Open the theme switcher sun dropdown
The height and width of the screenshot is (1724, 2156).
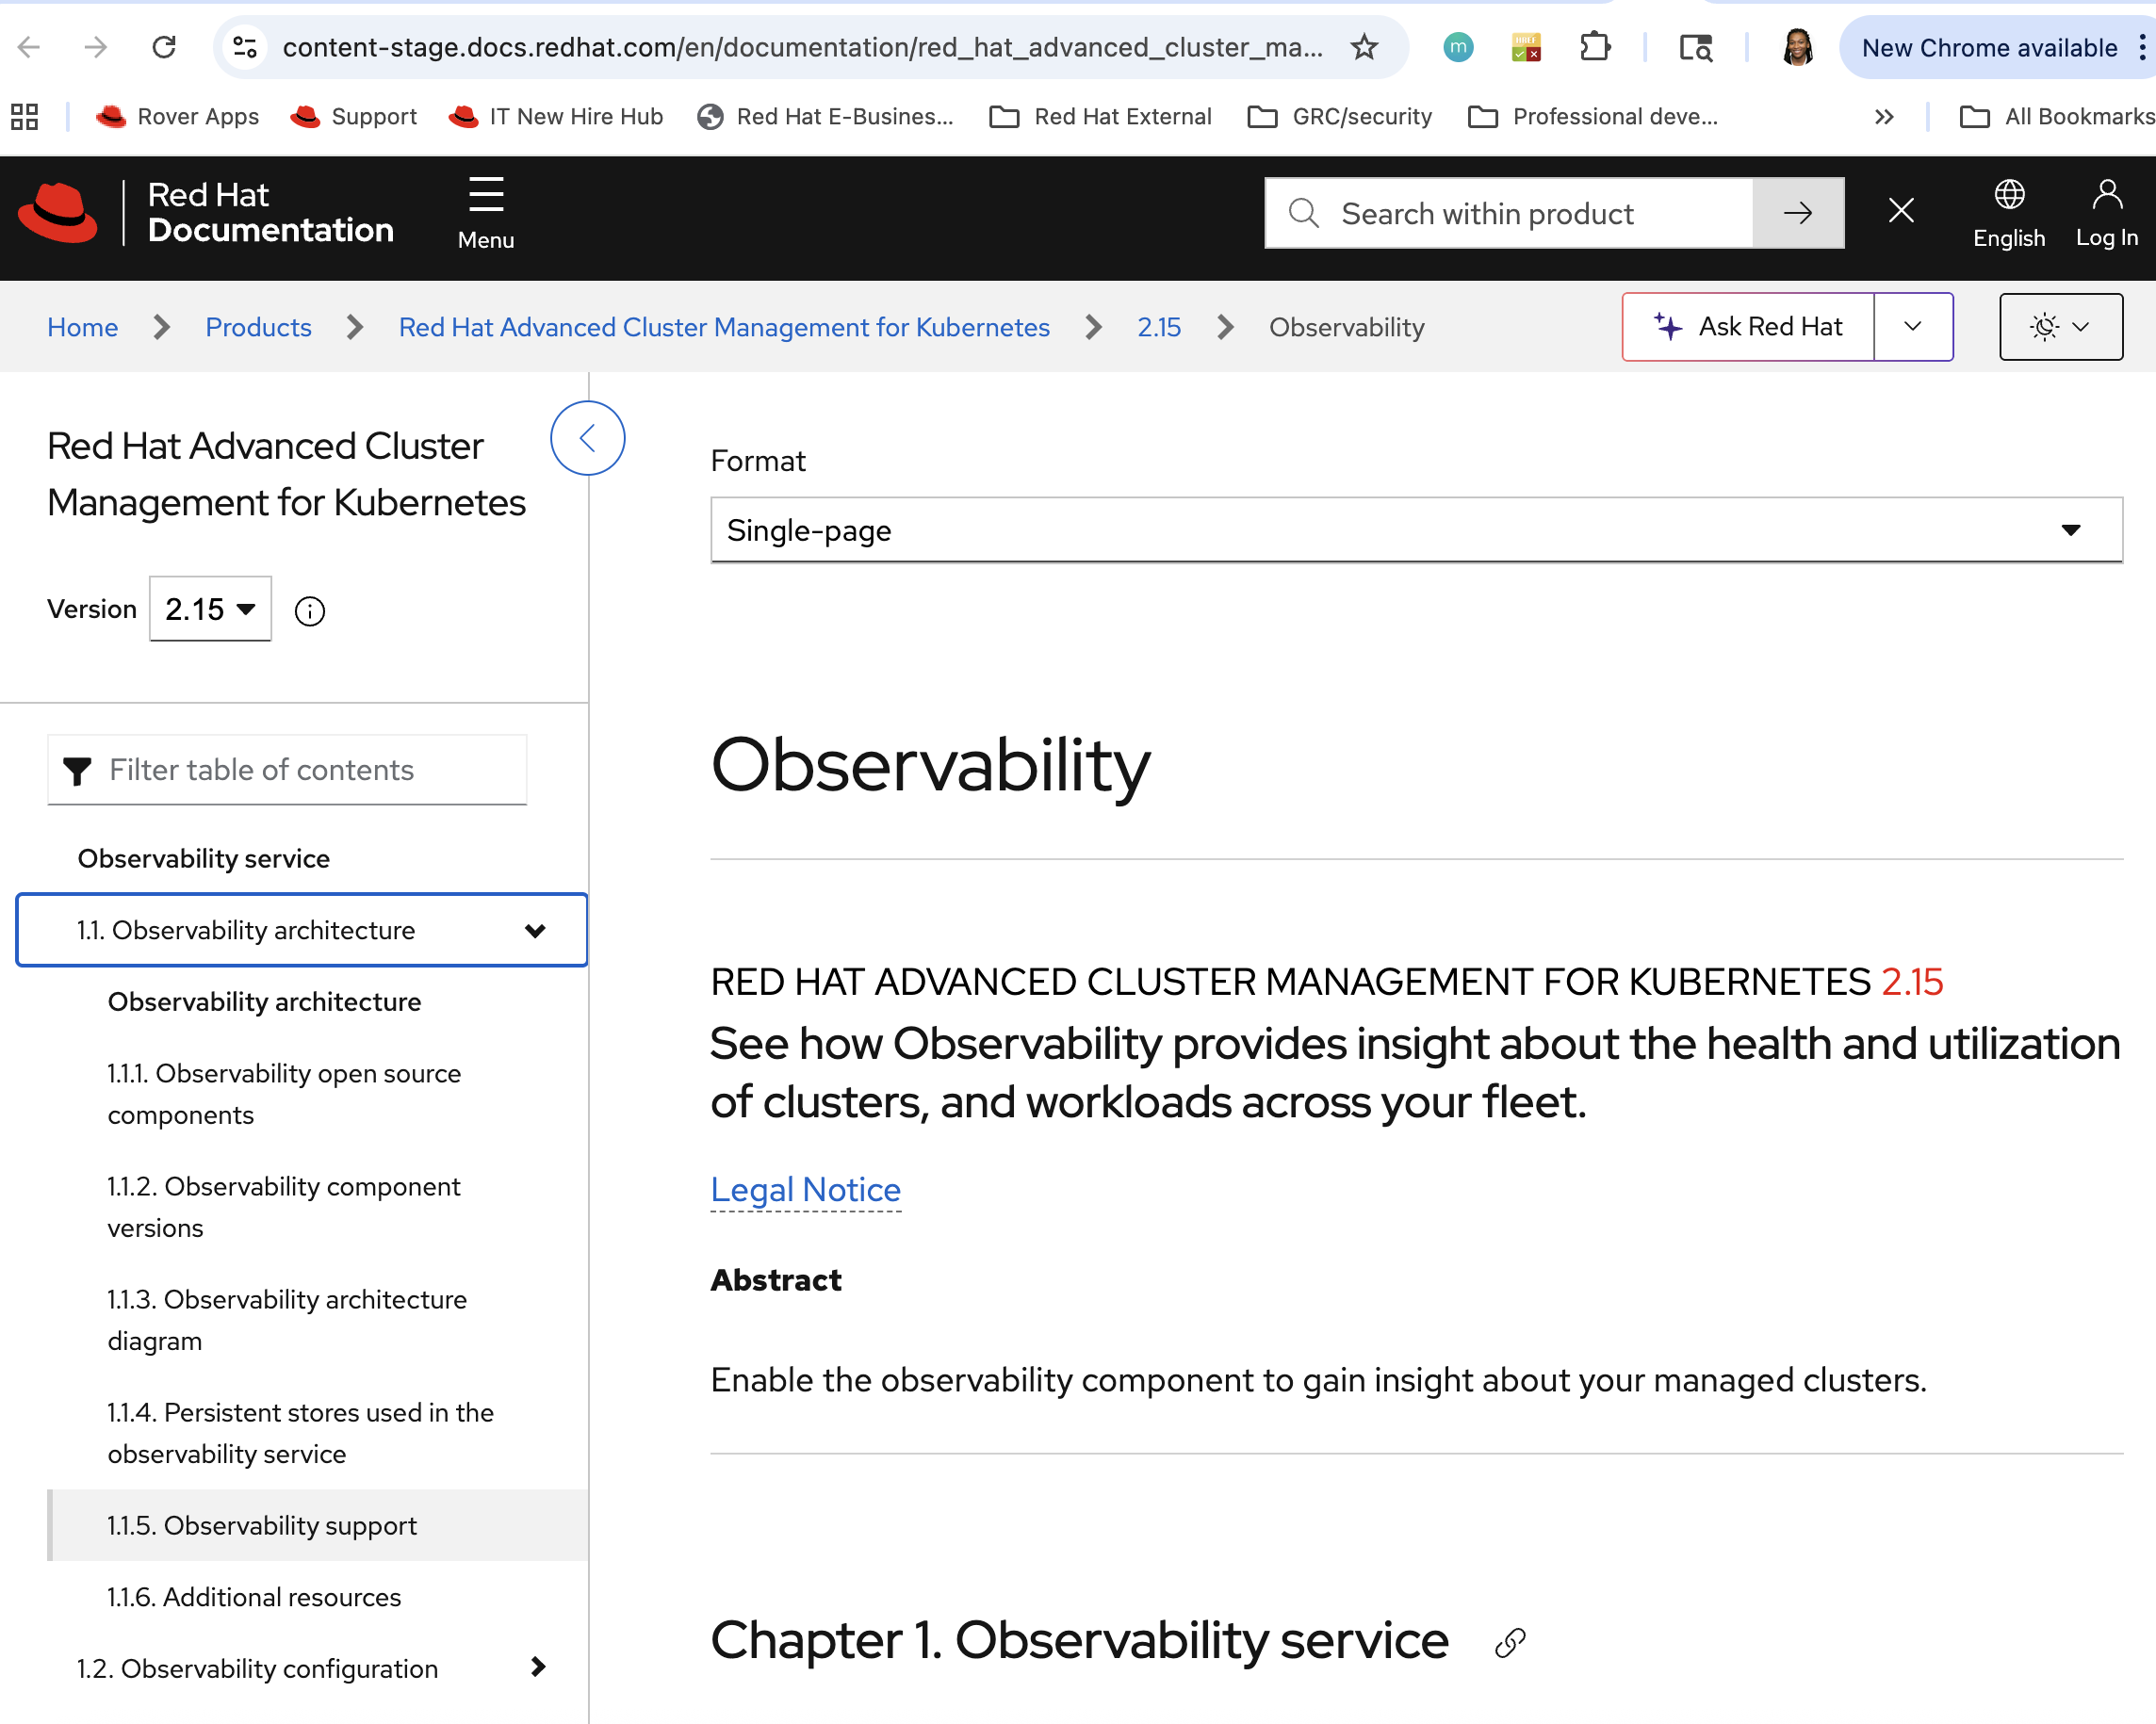tap(2060, 327)
